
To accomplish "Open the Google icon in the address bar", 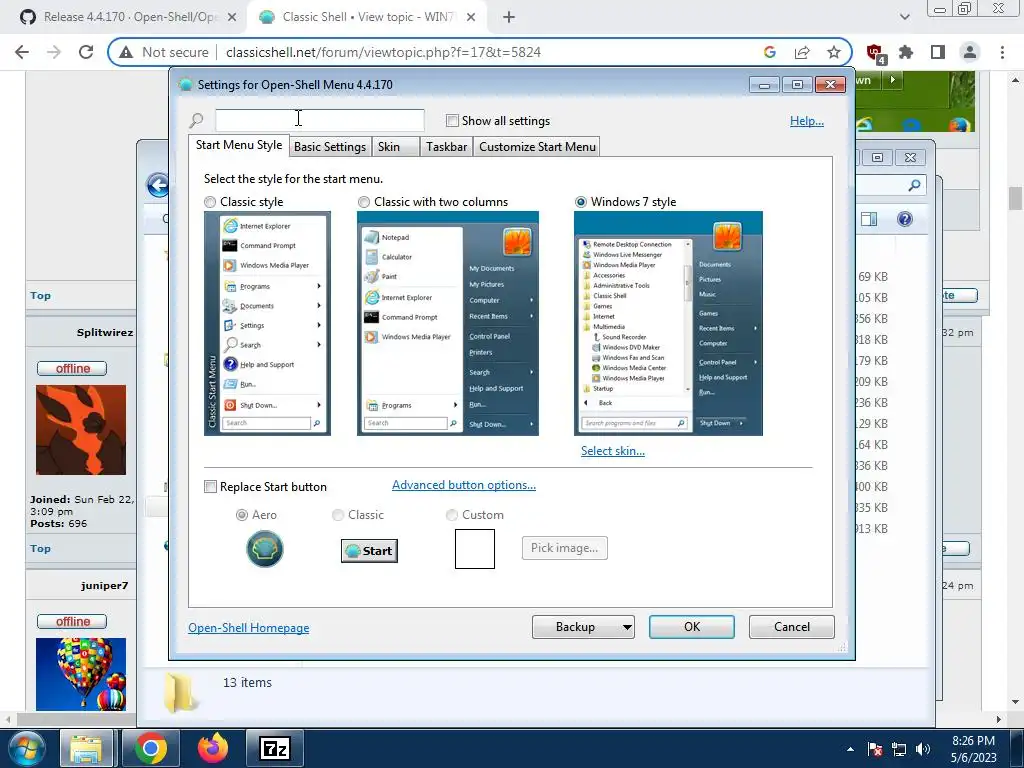I will click(770, 52).
